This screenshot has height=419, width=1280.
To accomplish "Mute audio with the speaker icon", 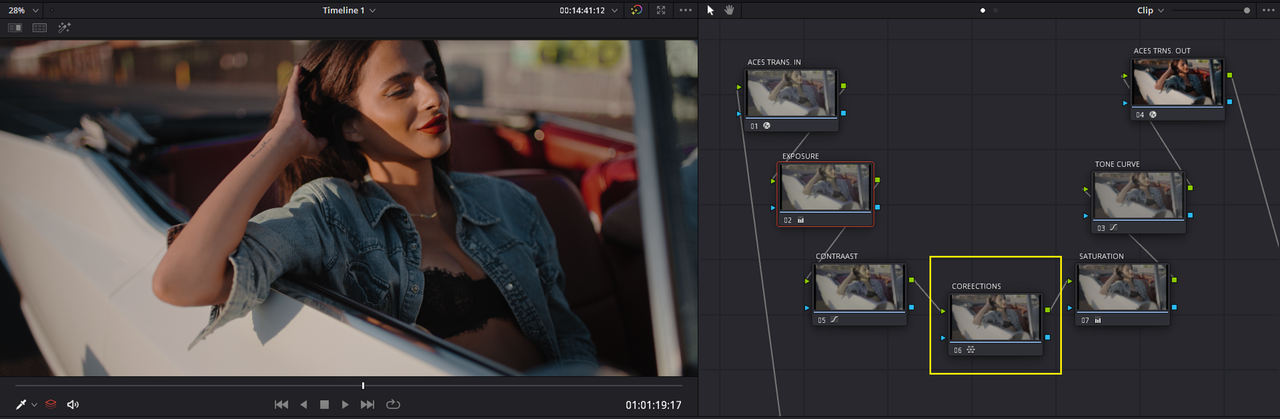I will pyautogui.click(x=73, y=404).
